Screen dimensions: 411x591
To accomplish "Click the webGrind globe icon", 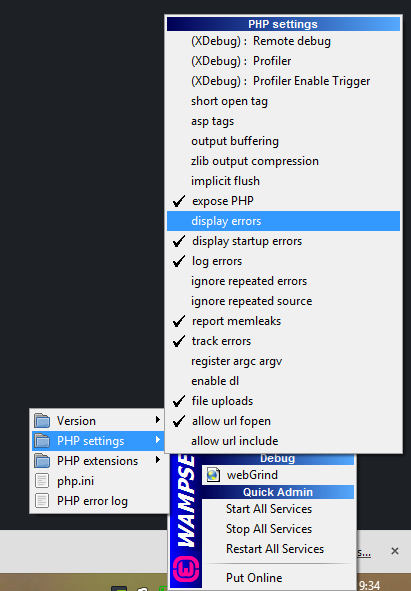I will pyautogui.click(x=213, y=475).
